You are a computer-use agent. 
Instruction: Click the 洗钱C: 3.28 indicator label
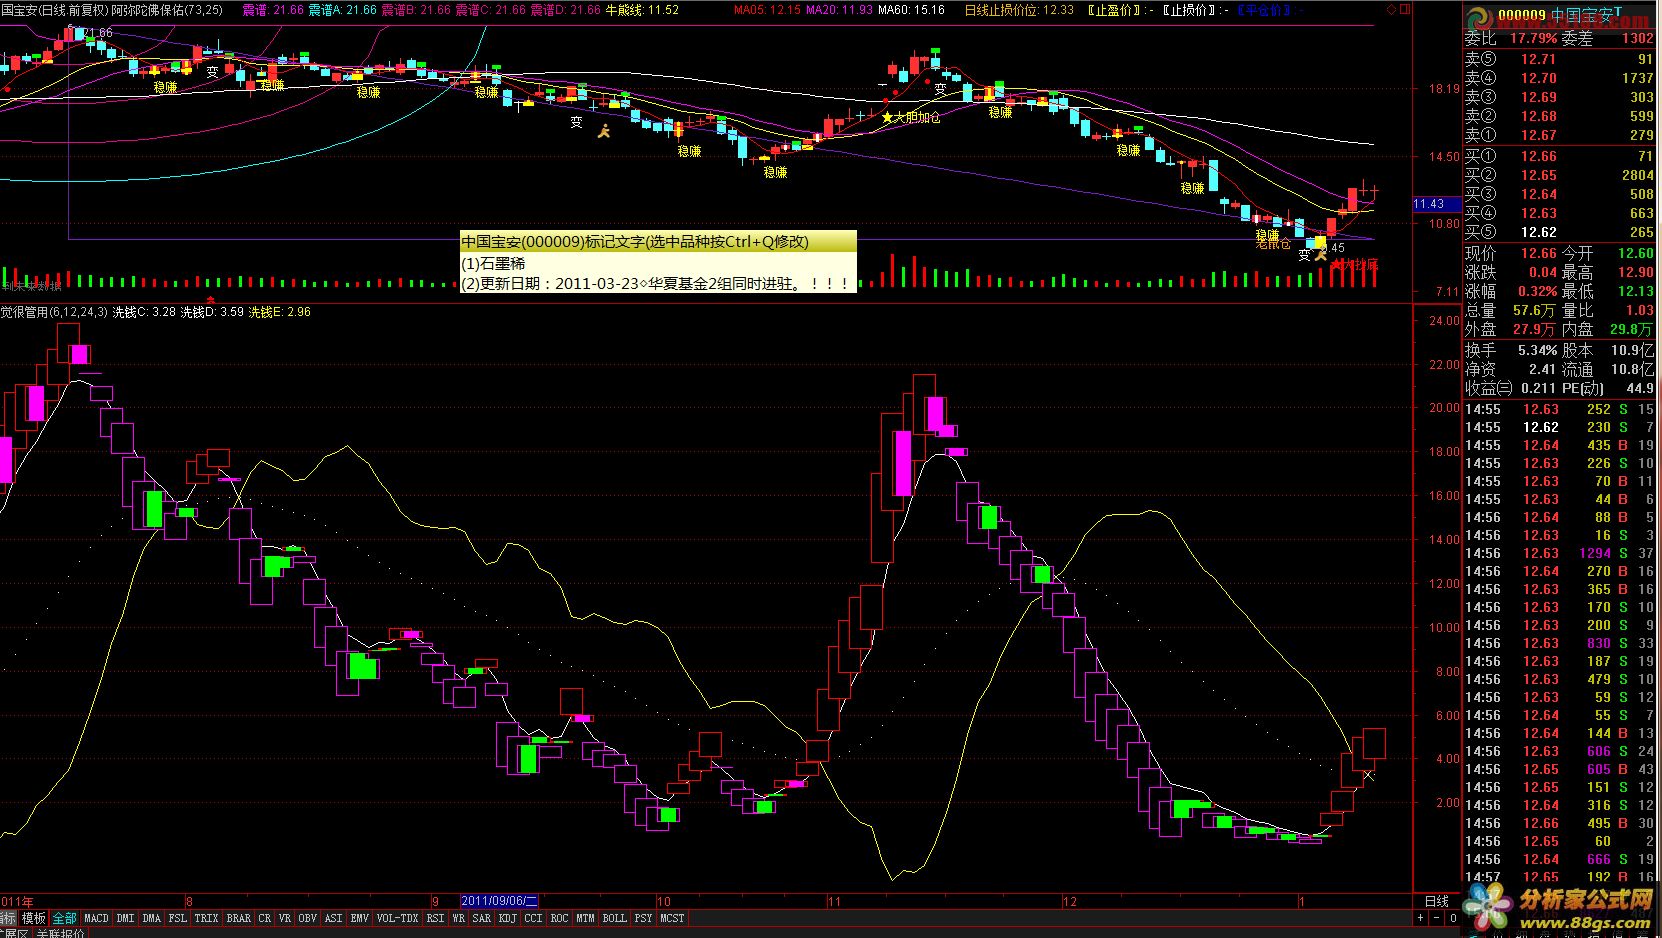click(x=144, y=312)
